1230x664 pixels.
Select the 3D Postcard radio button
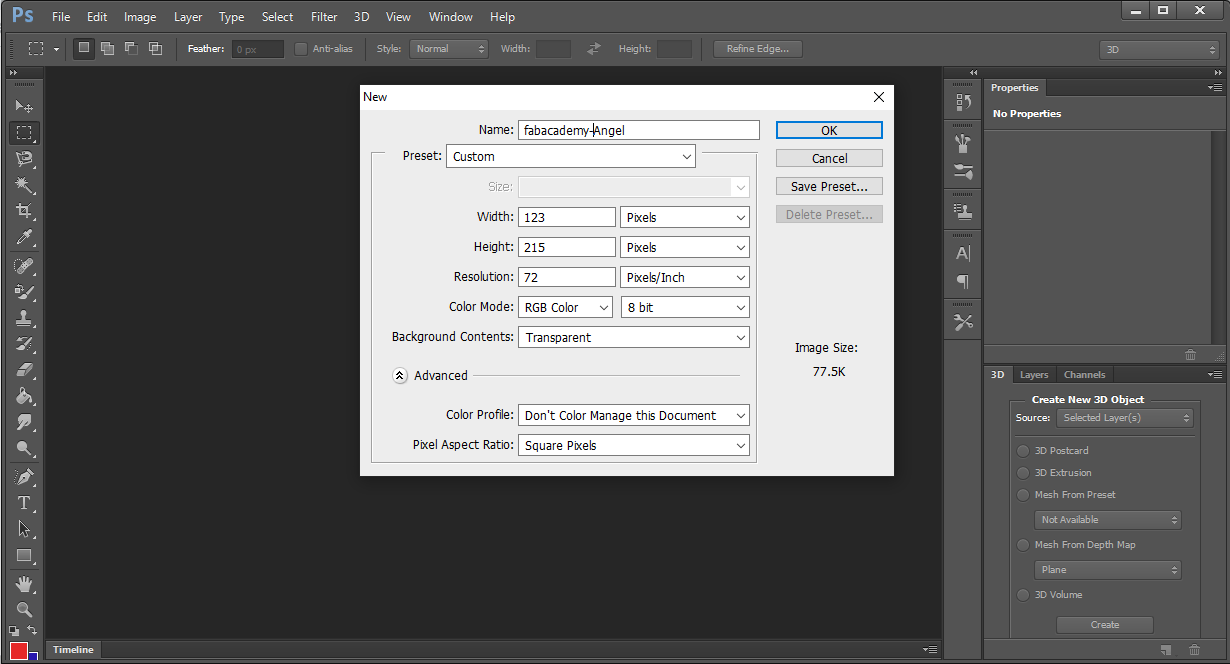[x=1023, y=451]
